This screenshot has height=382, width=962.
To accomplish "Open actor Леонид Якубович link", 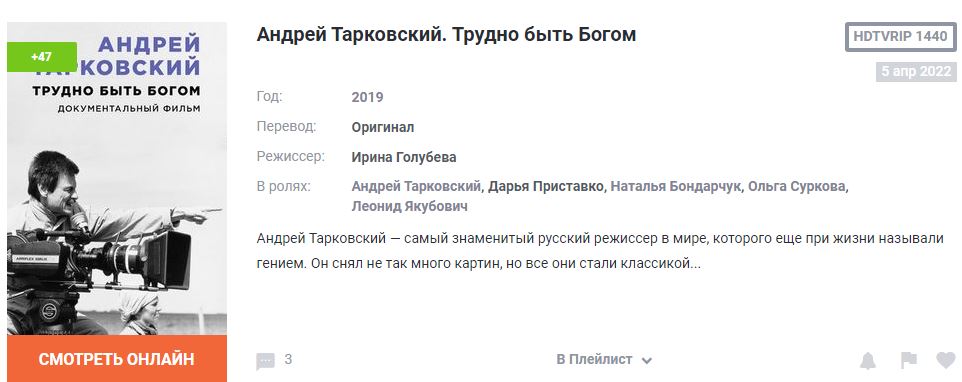I will [409, 206].
